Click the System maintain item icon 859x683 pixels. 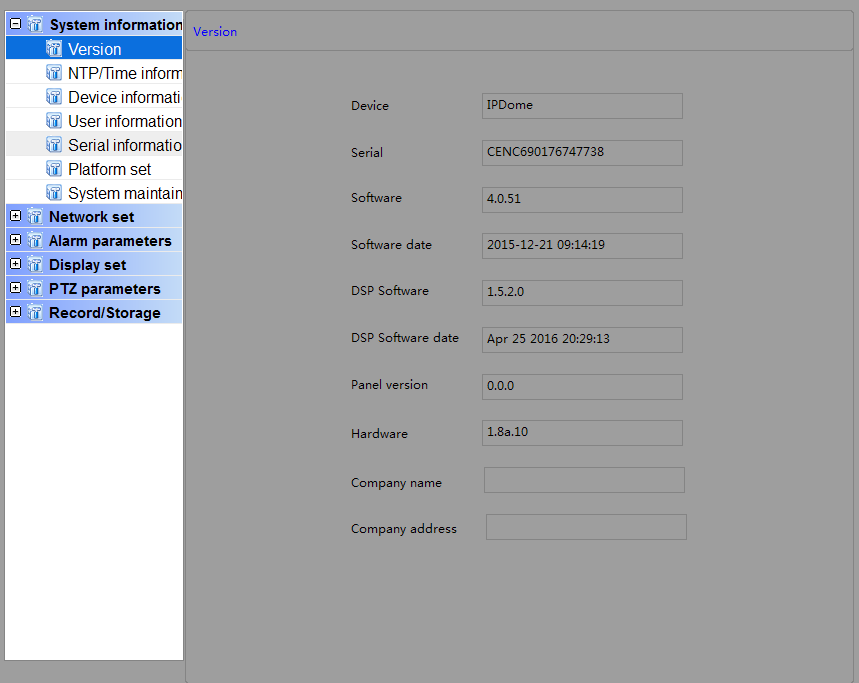[x=54, y=193]
